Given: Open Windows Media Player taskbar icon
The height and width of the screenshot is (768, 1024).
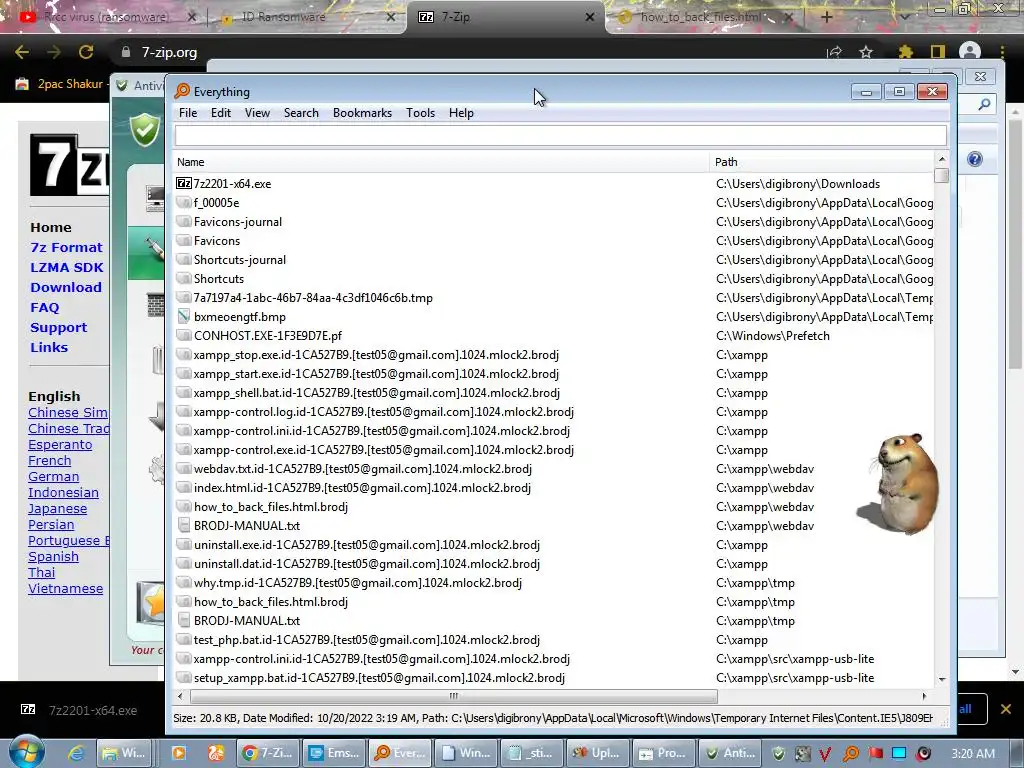Looking at the screenshot, I should [178, 753].
